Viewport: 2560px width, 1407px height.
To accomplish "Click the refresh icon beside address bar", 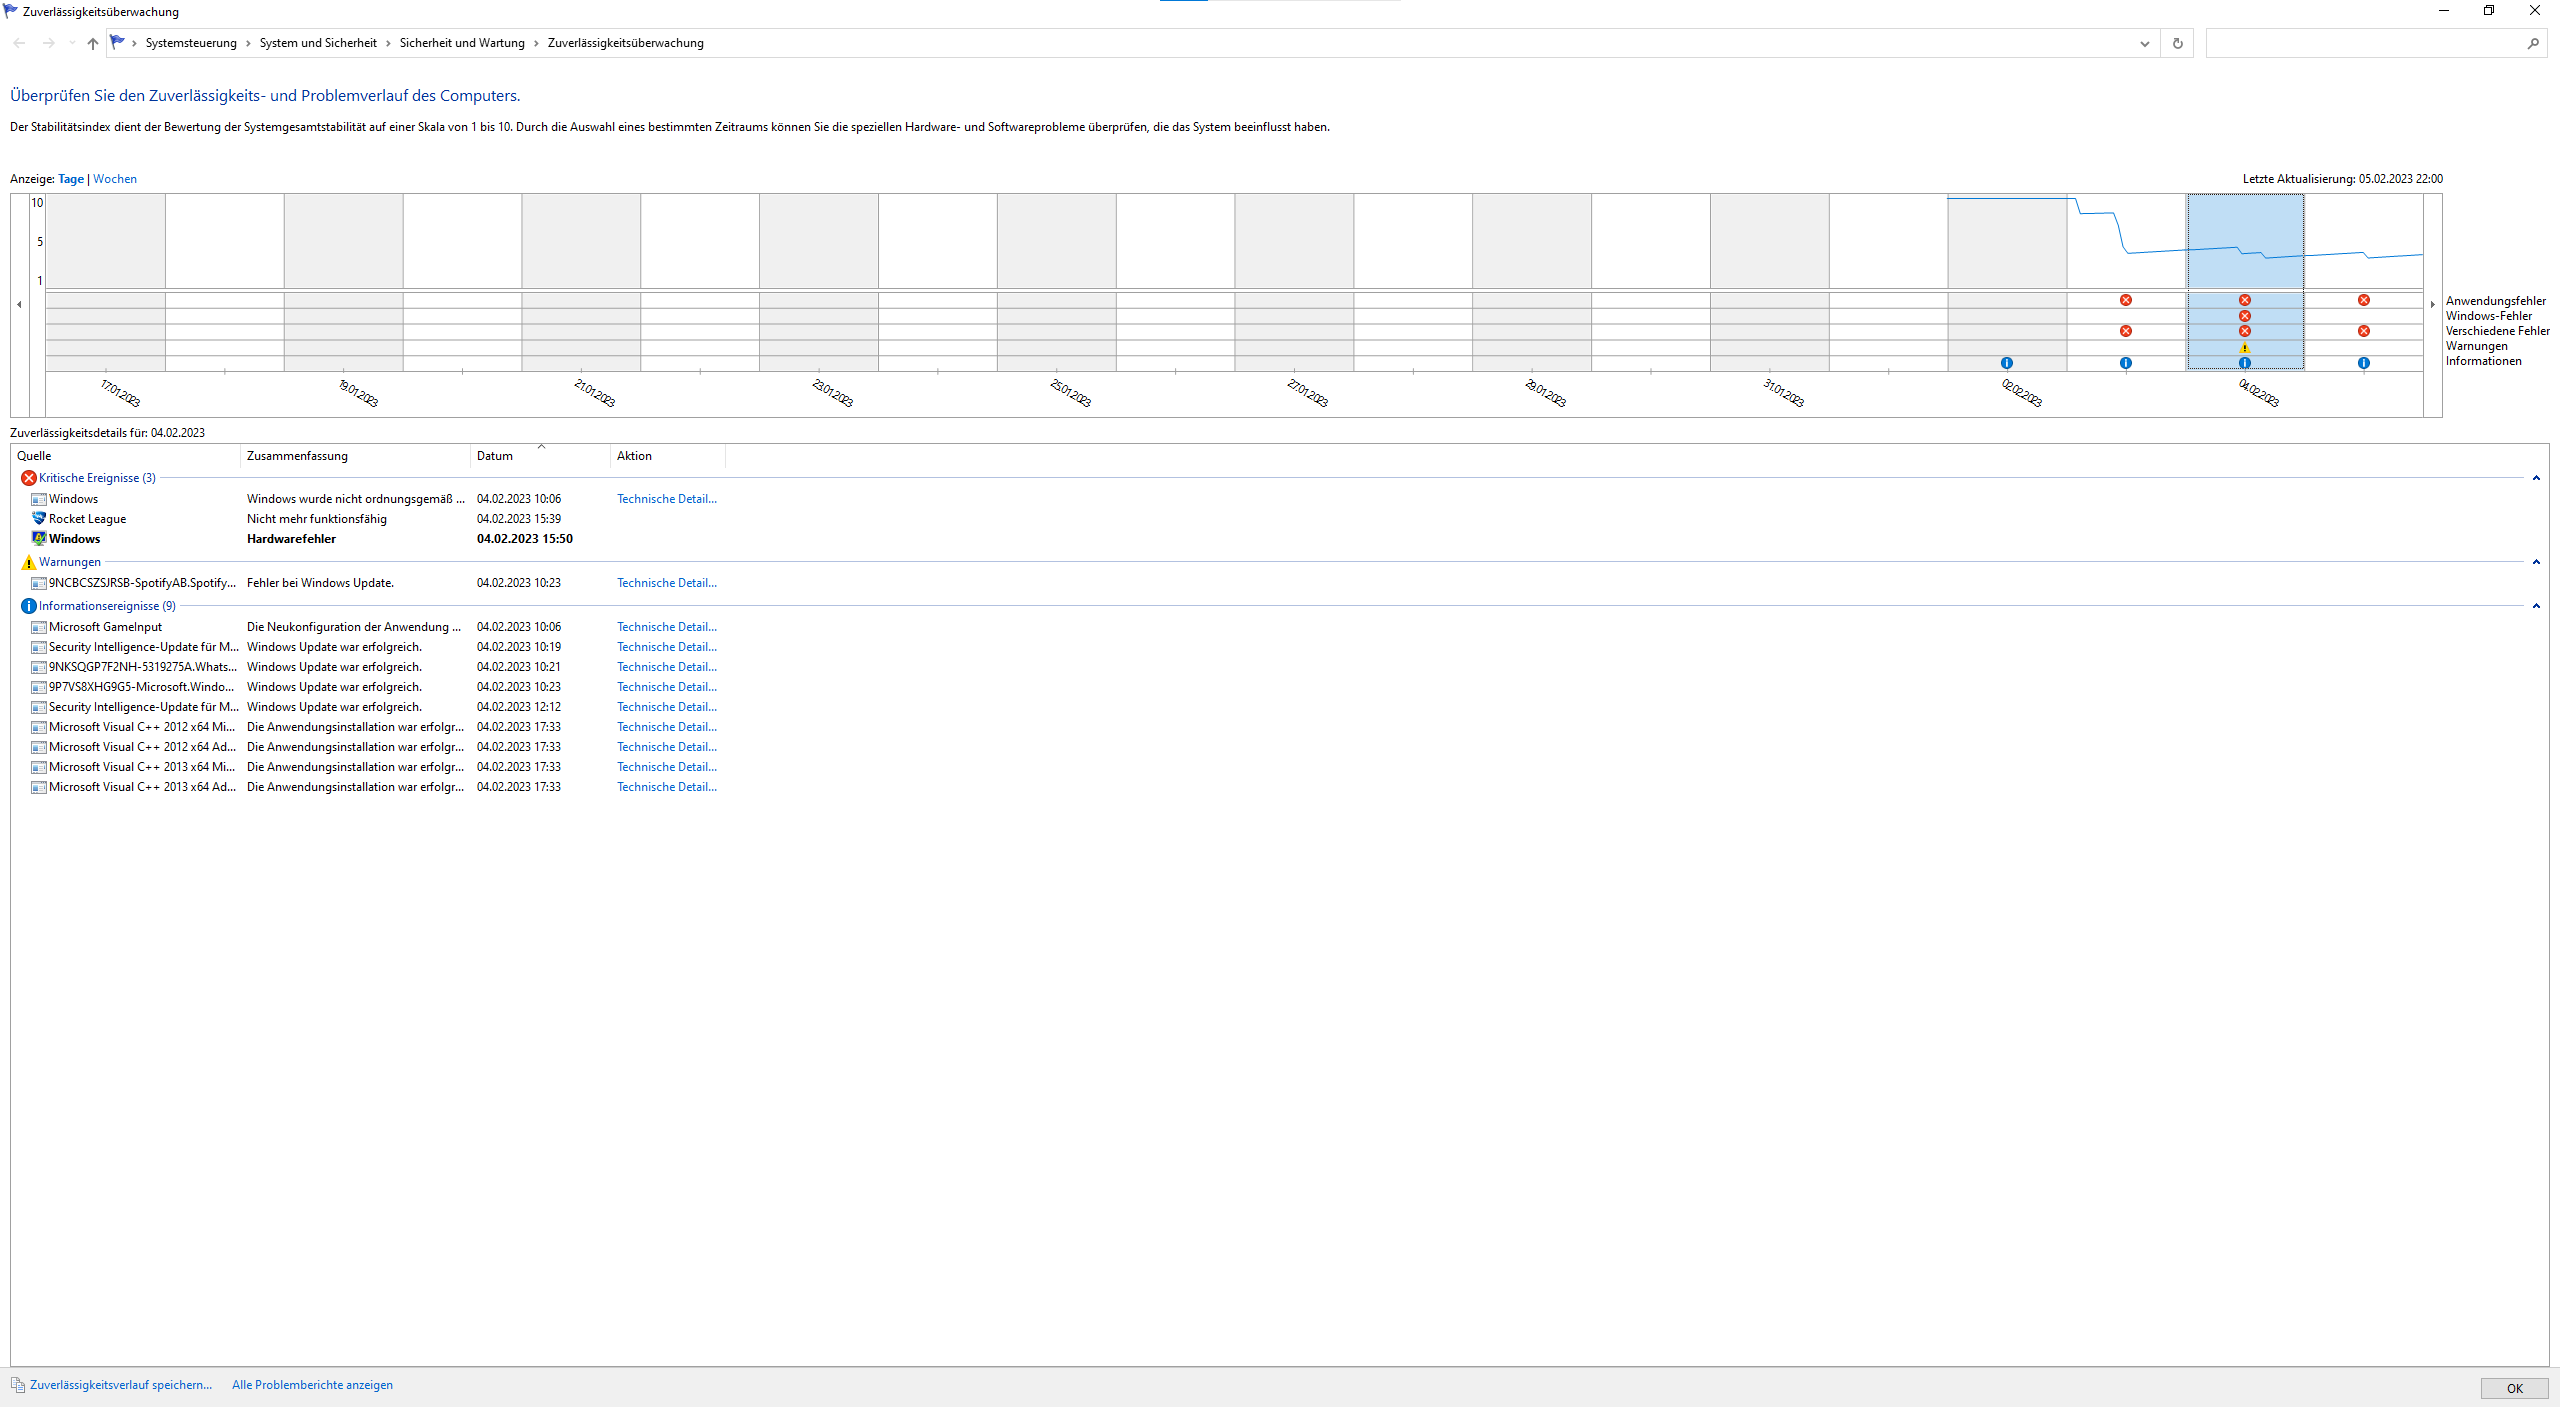I will (x=2177, y=43).
